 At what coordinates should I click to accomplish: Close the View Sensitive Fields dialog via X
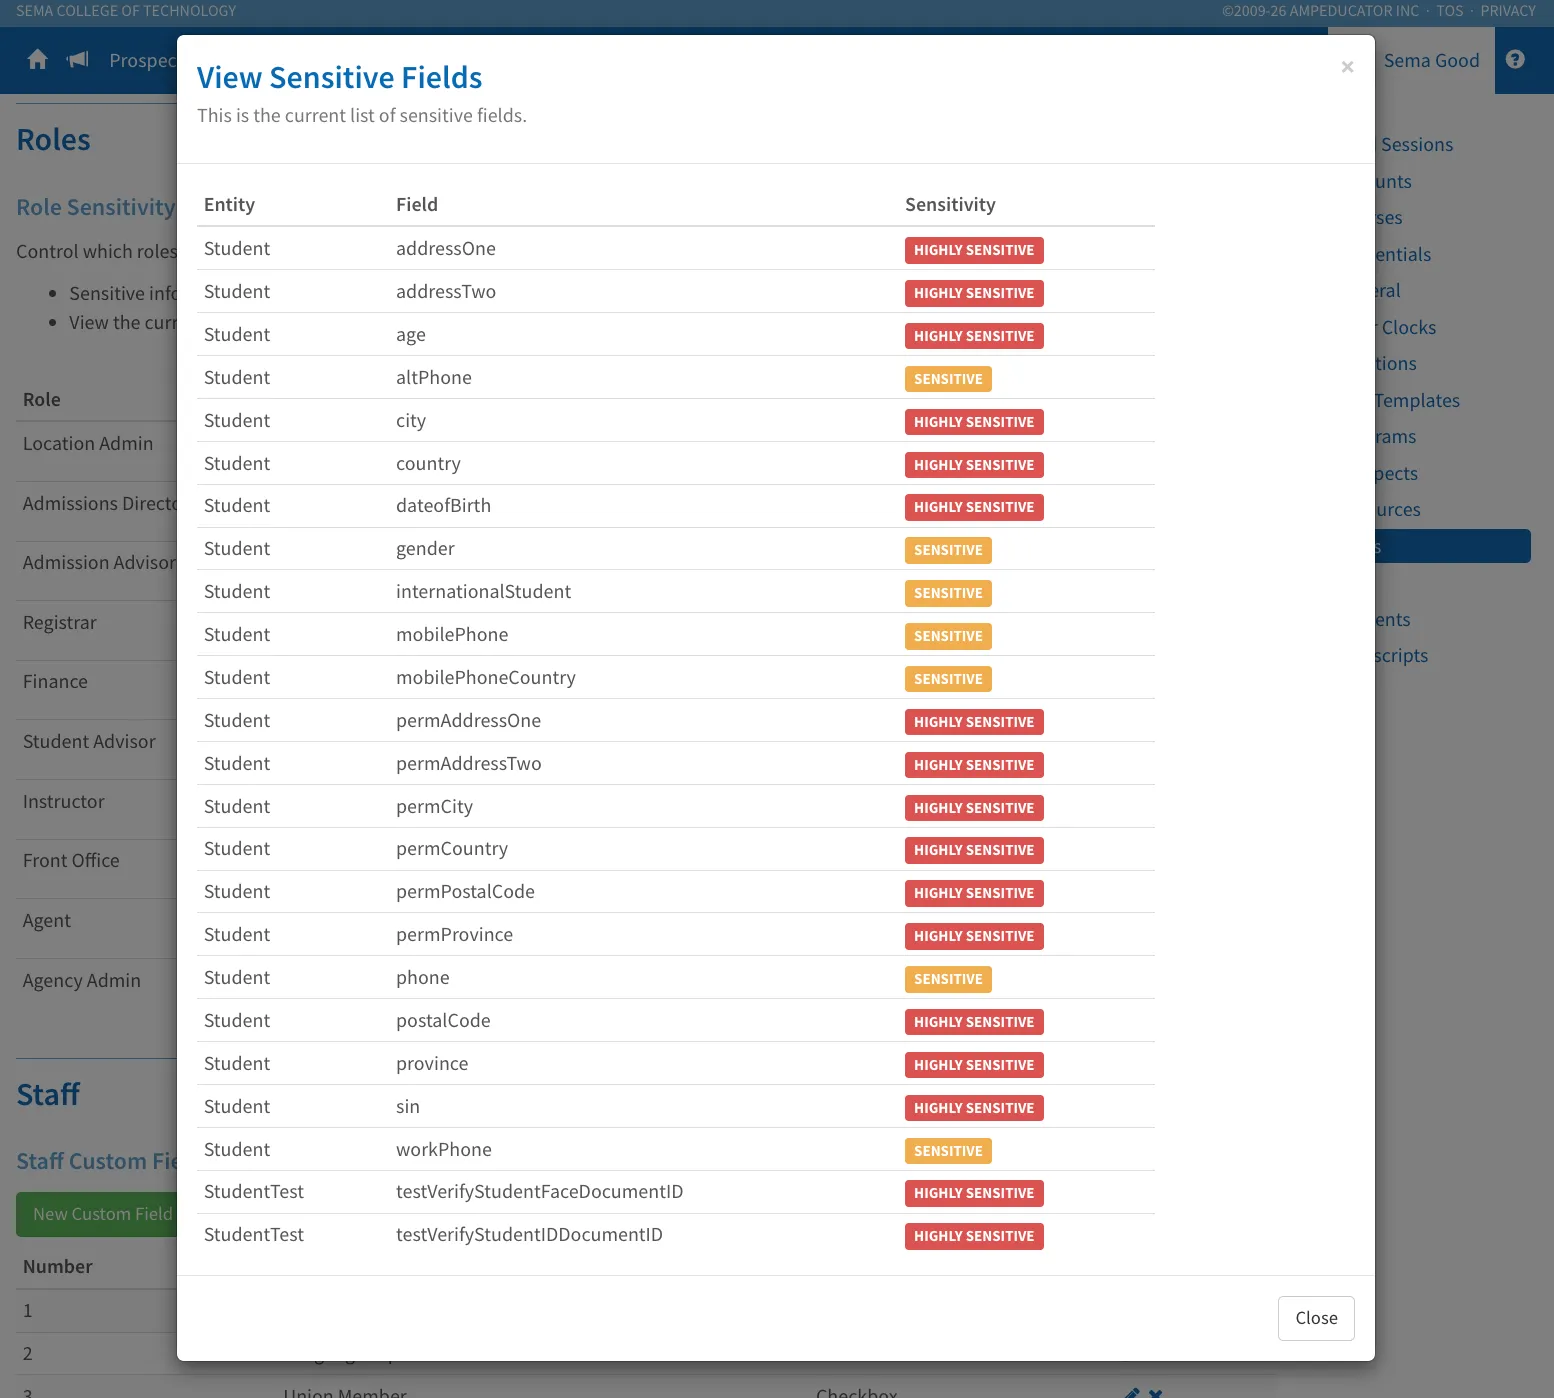coord(1347,67)
